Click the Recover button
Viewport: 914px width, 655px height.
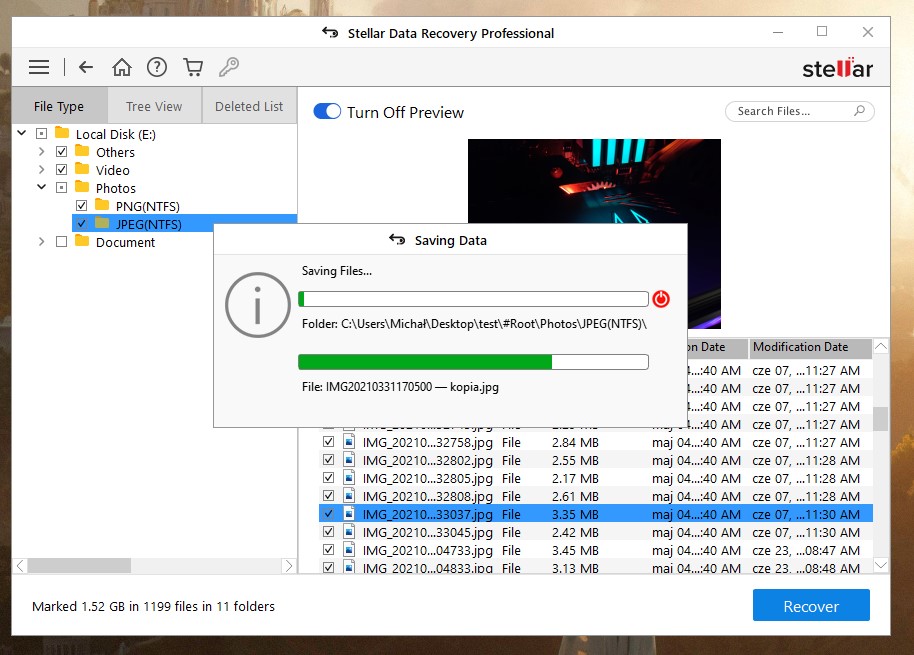(811, 605)
